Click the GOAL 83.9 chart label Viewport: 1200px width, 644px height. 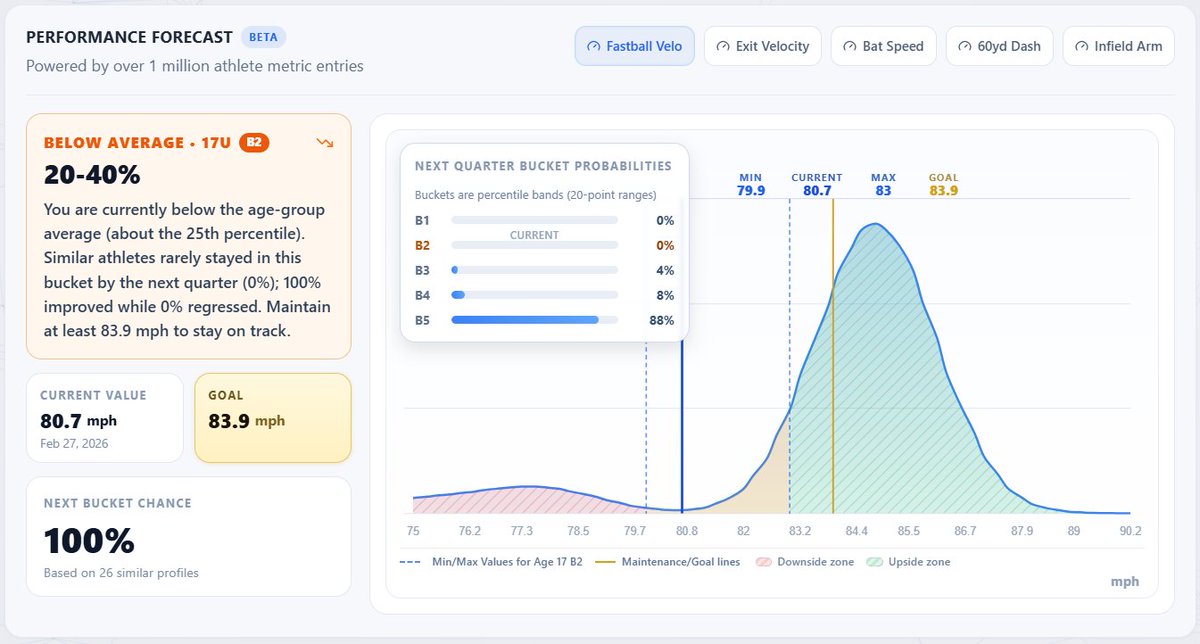[943, 184]
